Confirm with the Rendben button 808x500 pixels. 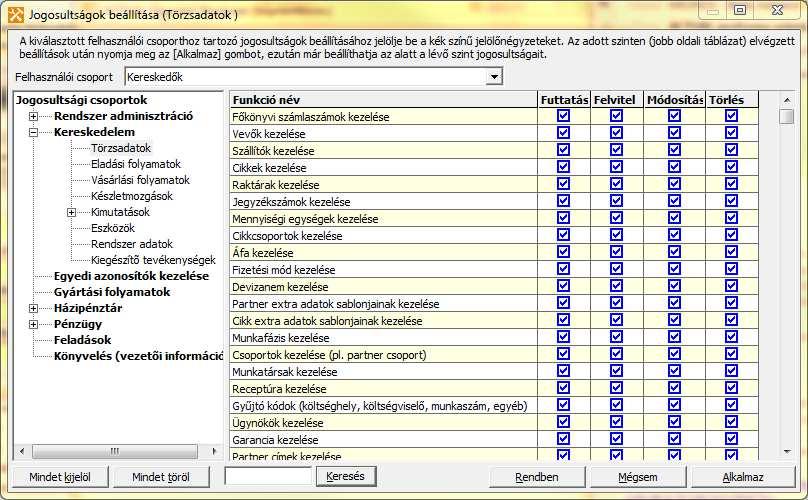pyautogui.click(x=536, y=477)
